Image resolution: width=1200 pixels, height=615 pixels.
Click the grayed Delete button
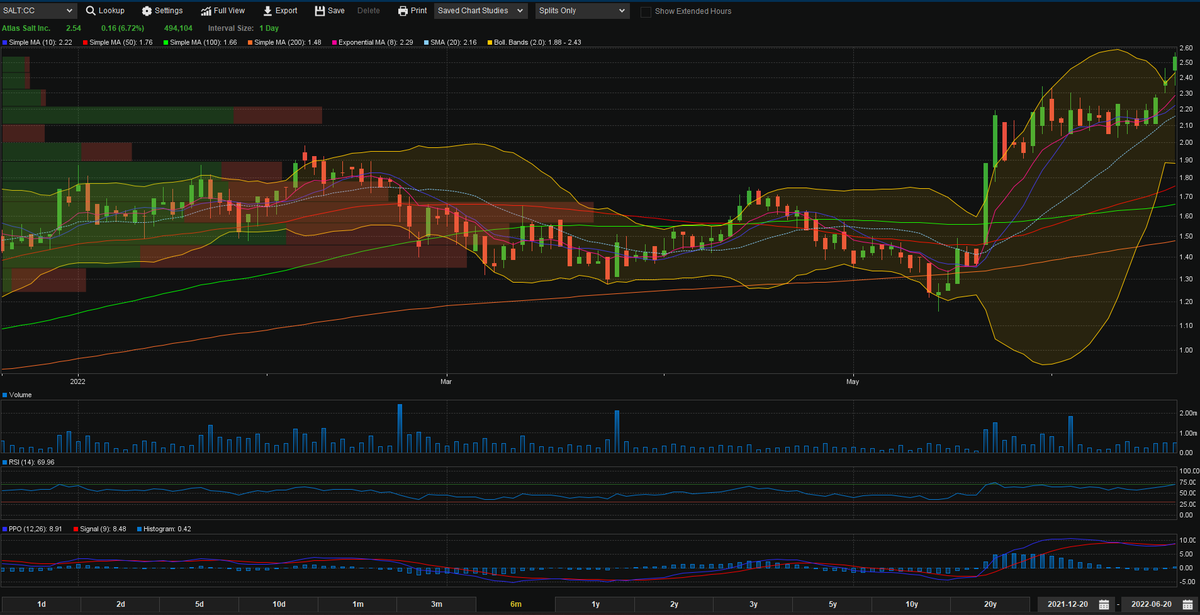pyautogui.click(x=368, y=11)
